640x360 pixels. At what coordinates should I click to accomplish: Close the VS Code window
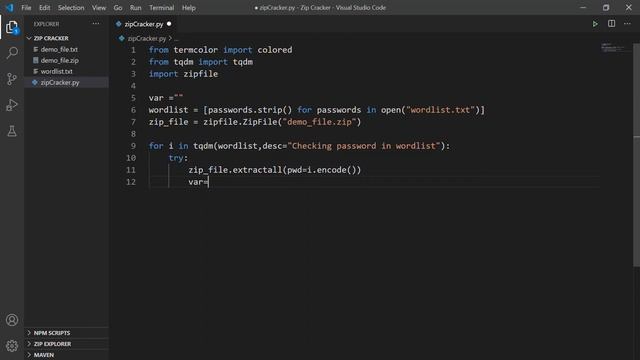click(x=629, y=7)
